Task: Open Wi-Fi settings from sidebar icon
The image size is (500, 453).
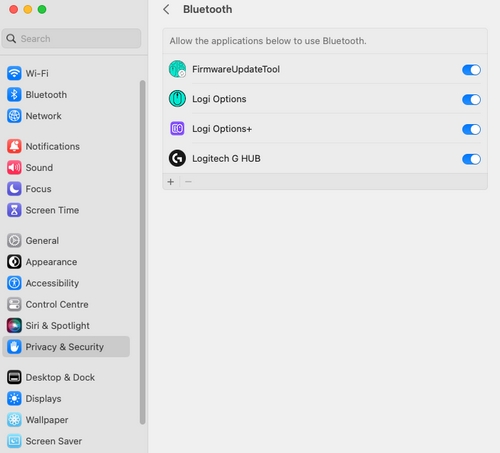Action: click(14, 73)
